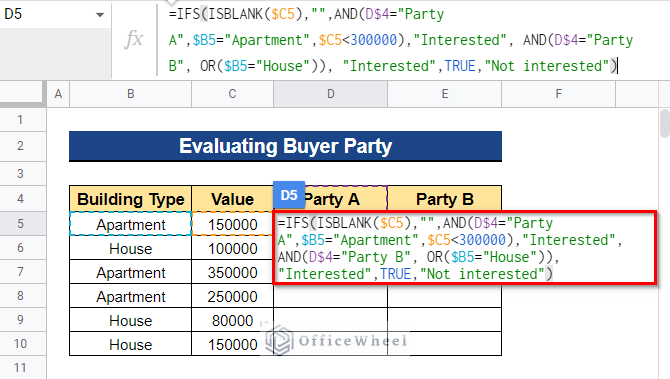Select column C header
The image size is (670, 379).
[x=232, y=94]
